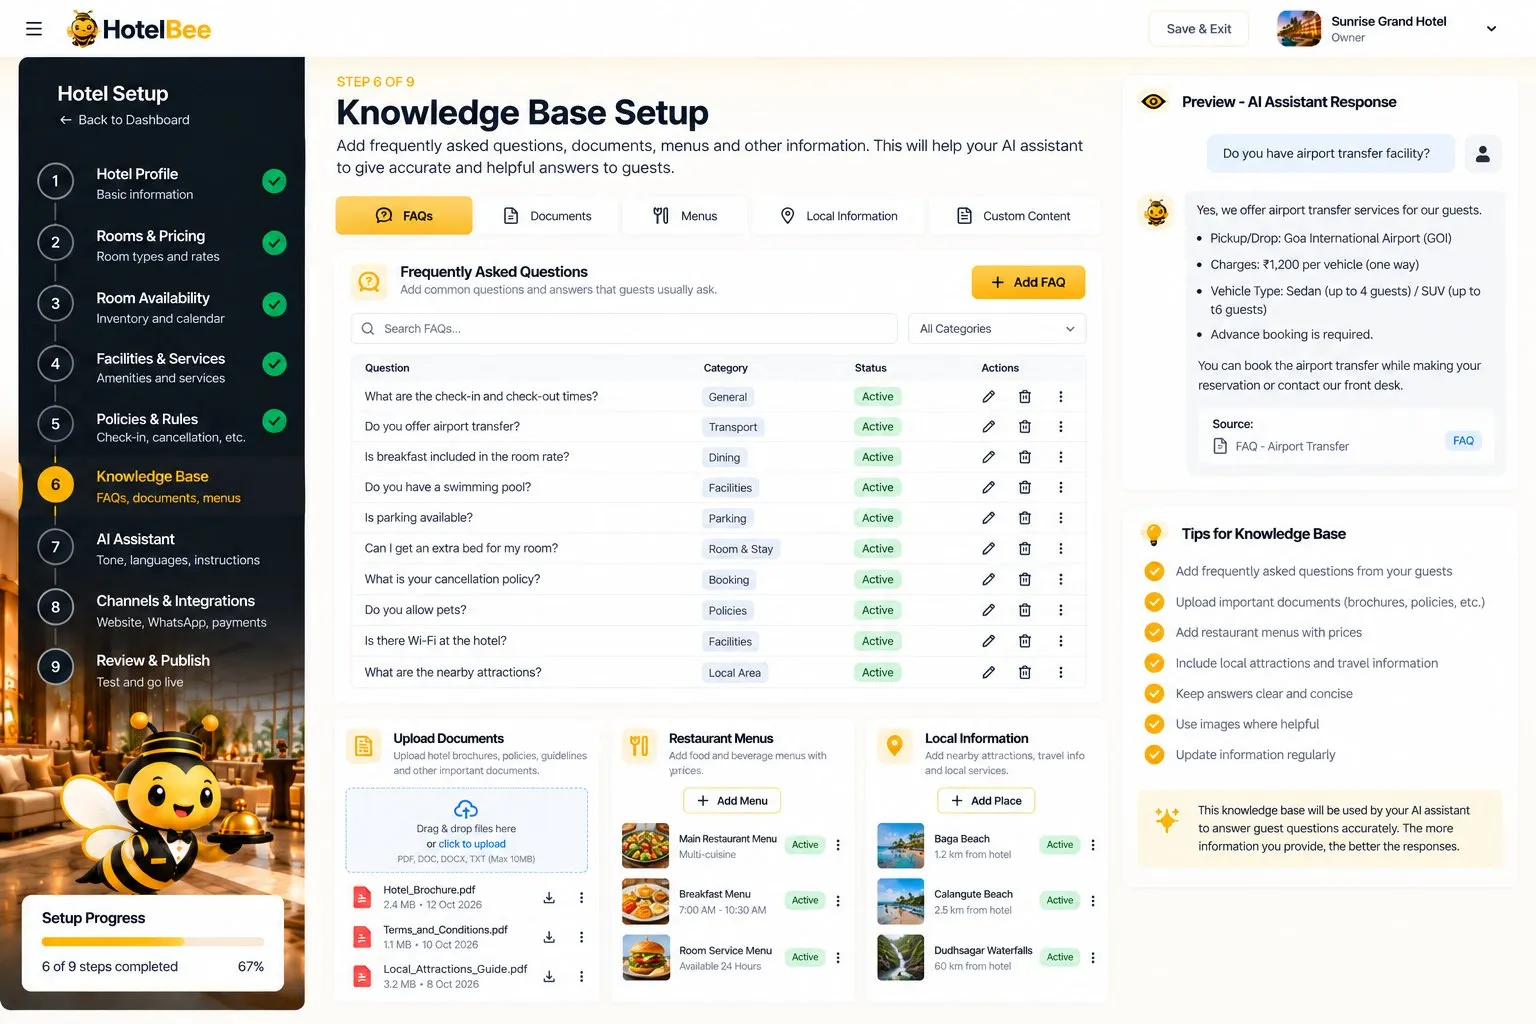The width and height of the screenshot is (1536, 1024).
Task: Click Facilities & Services completed checkmark
Action: [274, 364]
